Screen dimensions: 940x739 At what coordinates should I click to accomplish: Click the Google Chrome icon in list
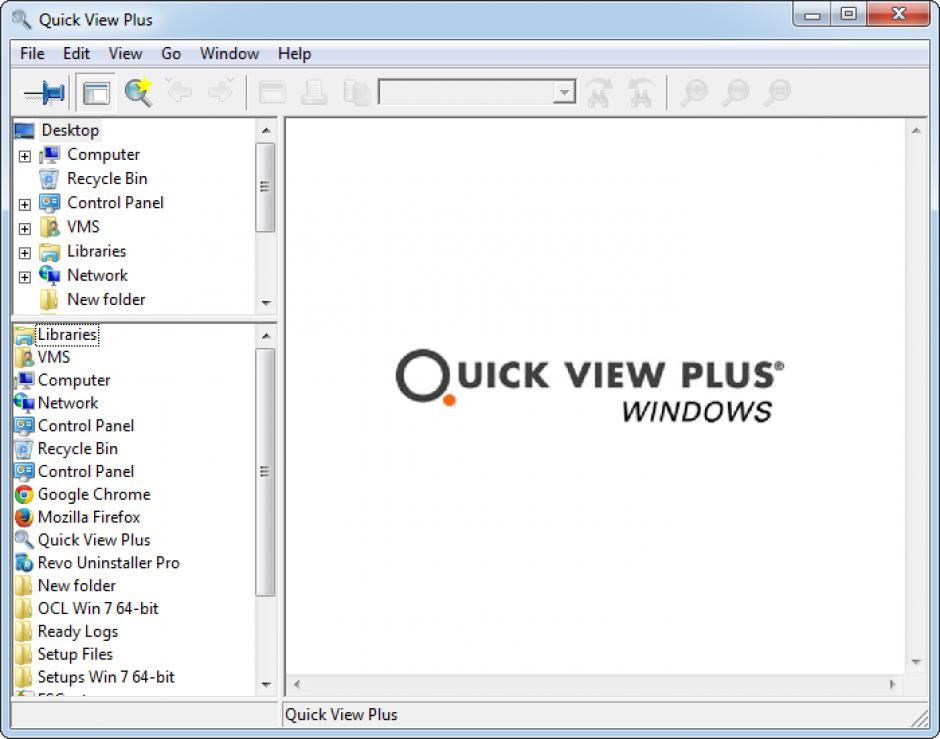[x=24, y=494]
